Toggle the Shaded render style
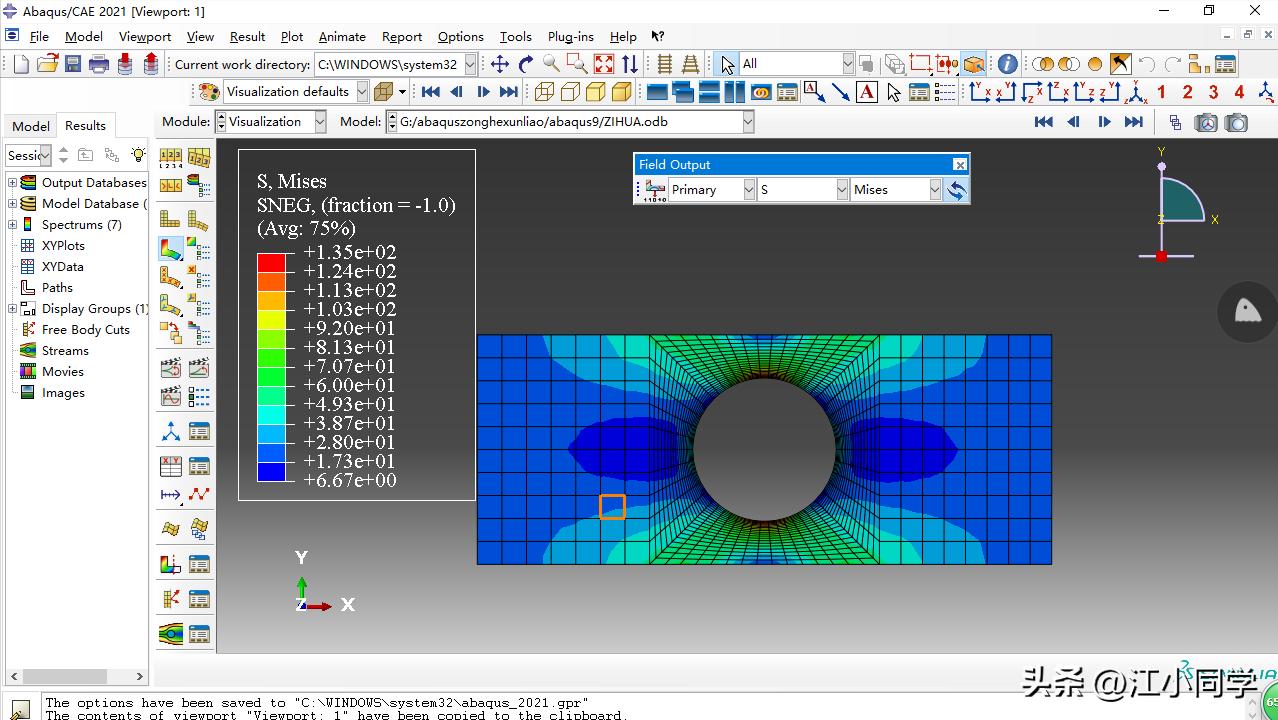Viewport: 1278px width, 720px height. (x=621, y=92)
